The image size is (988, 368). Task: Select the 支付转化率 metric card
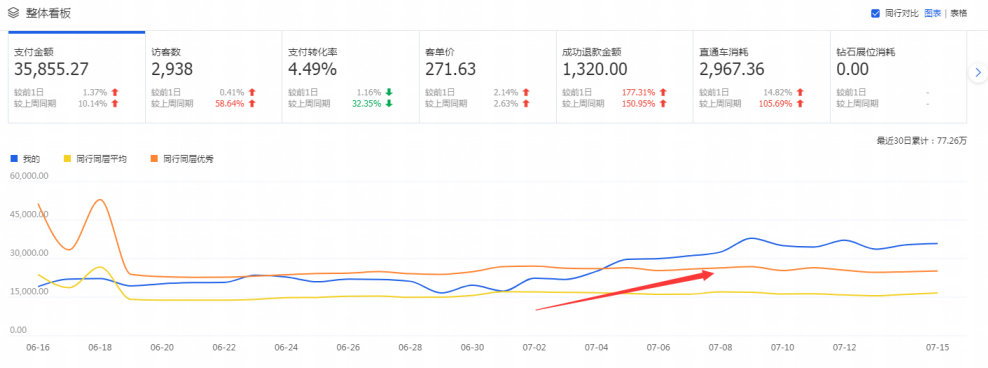pyautogui.click(x=350, y=77)
